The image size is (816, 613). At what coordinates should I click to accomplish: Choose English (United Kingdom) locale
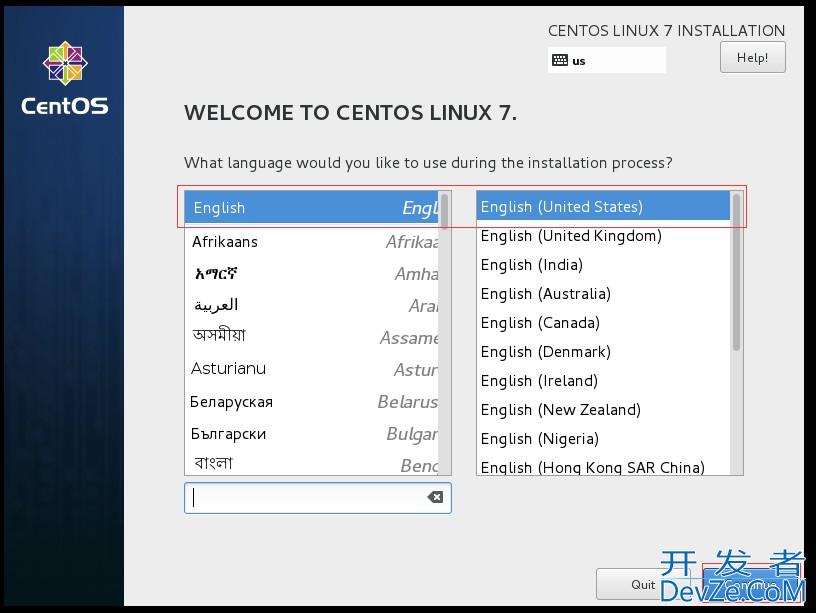coord(603,236)
